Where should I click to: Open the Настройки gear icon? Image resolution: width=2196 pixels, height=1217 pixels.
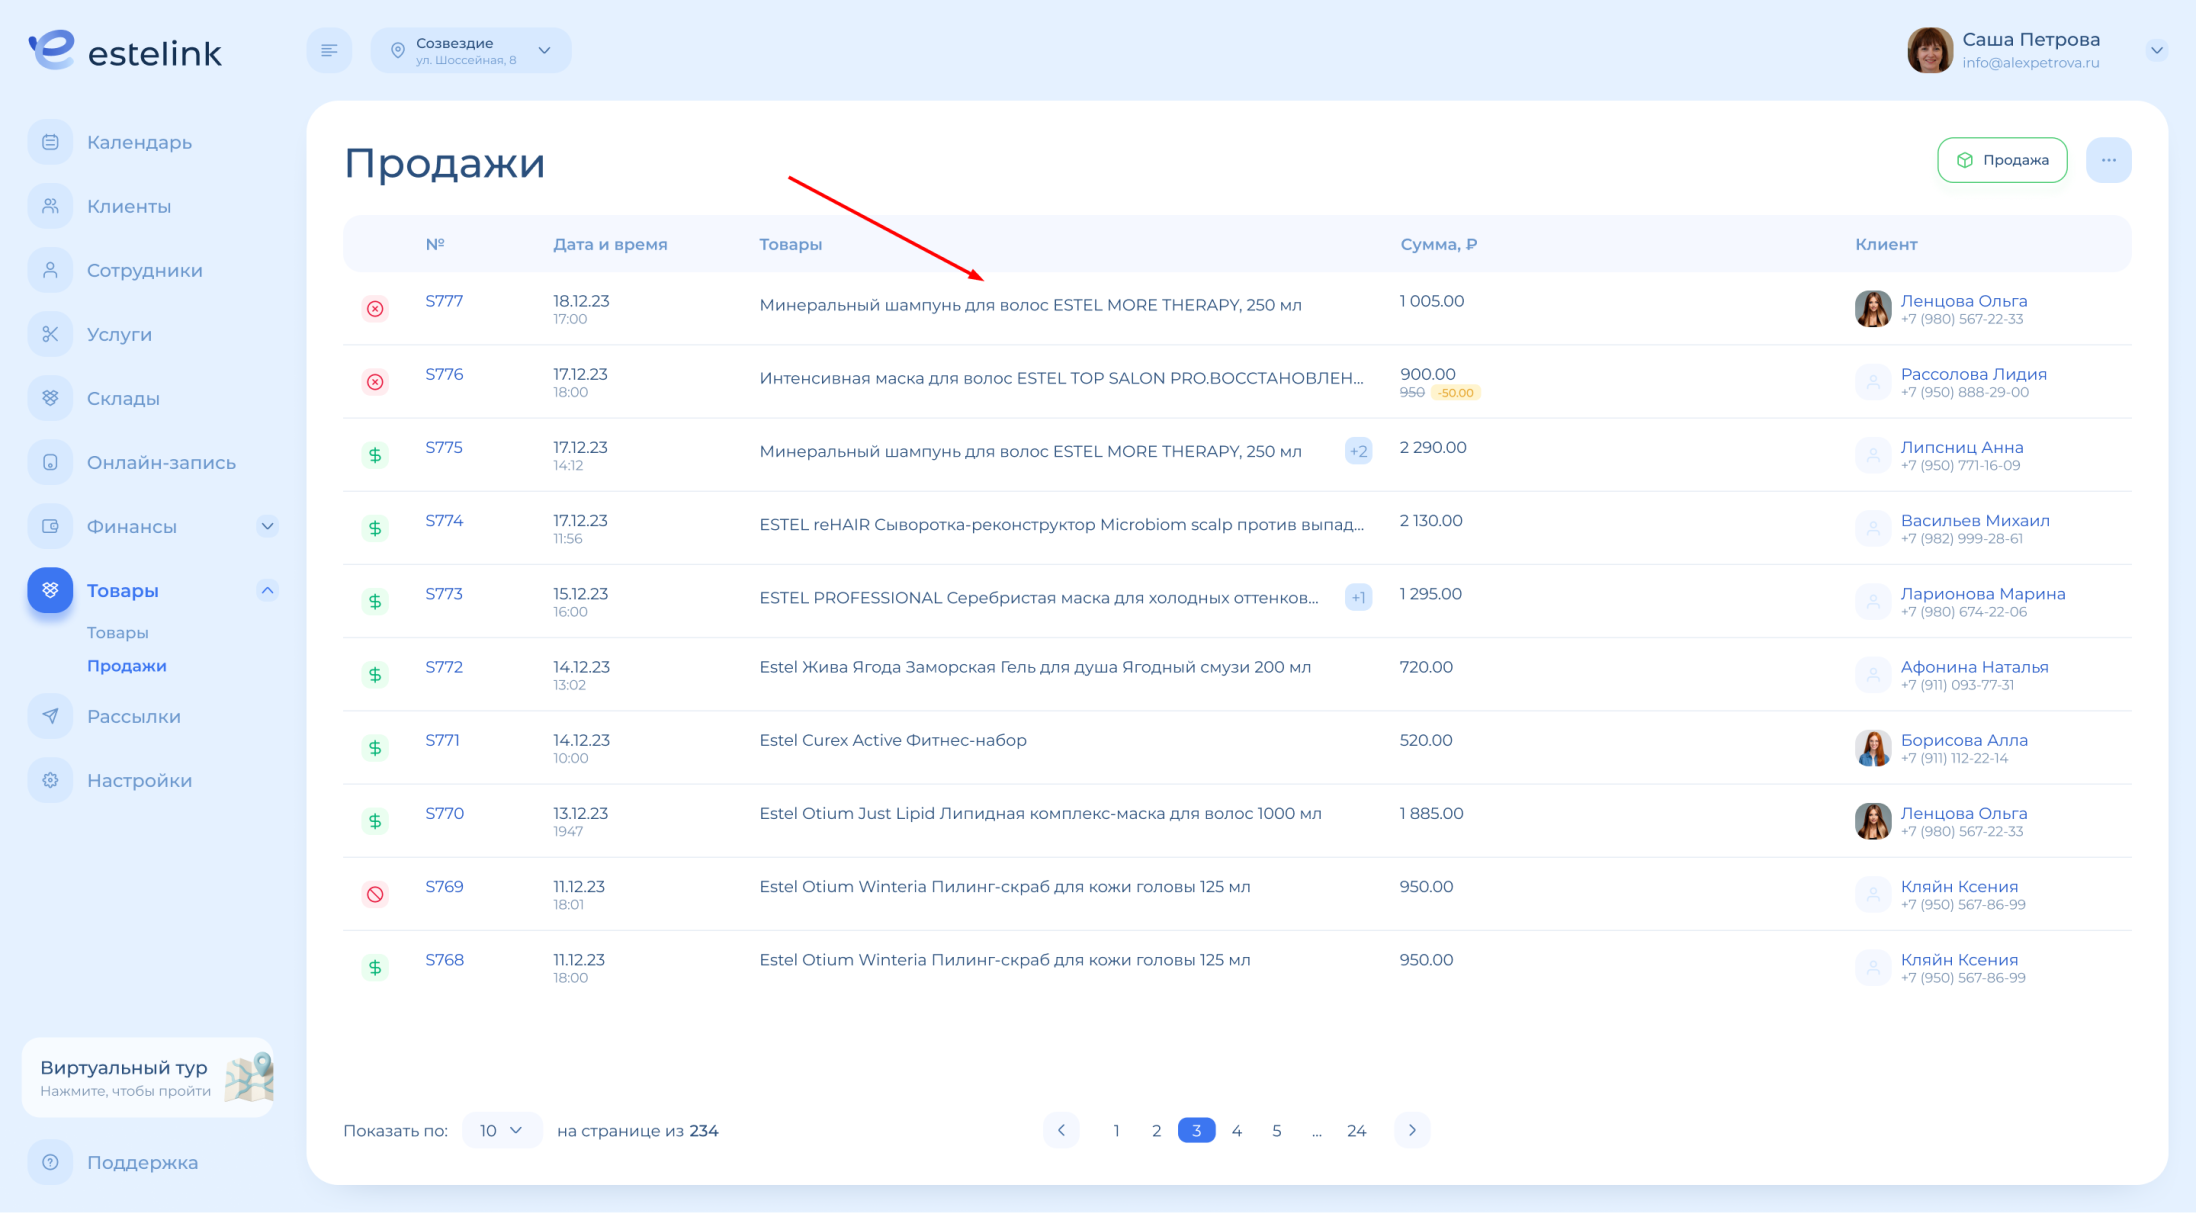coord(50,780)
